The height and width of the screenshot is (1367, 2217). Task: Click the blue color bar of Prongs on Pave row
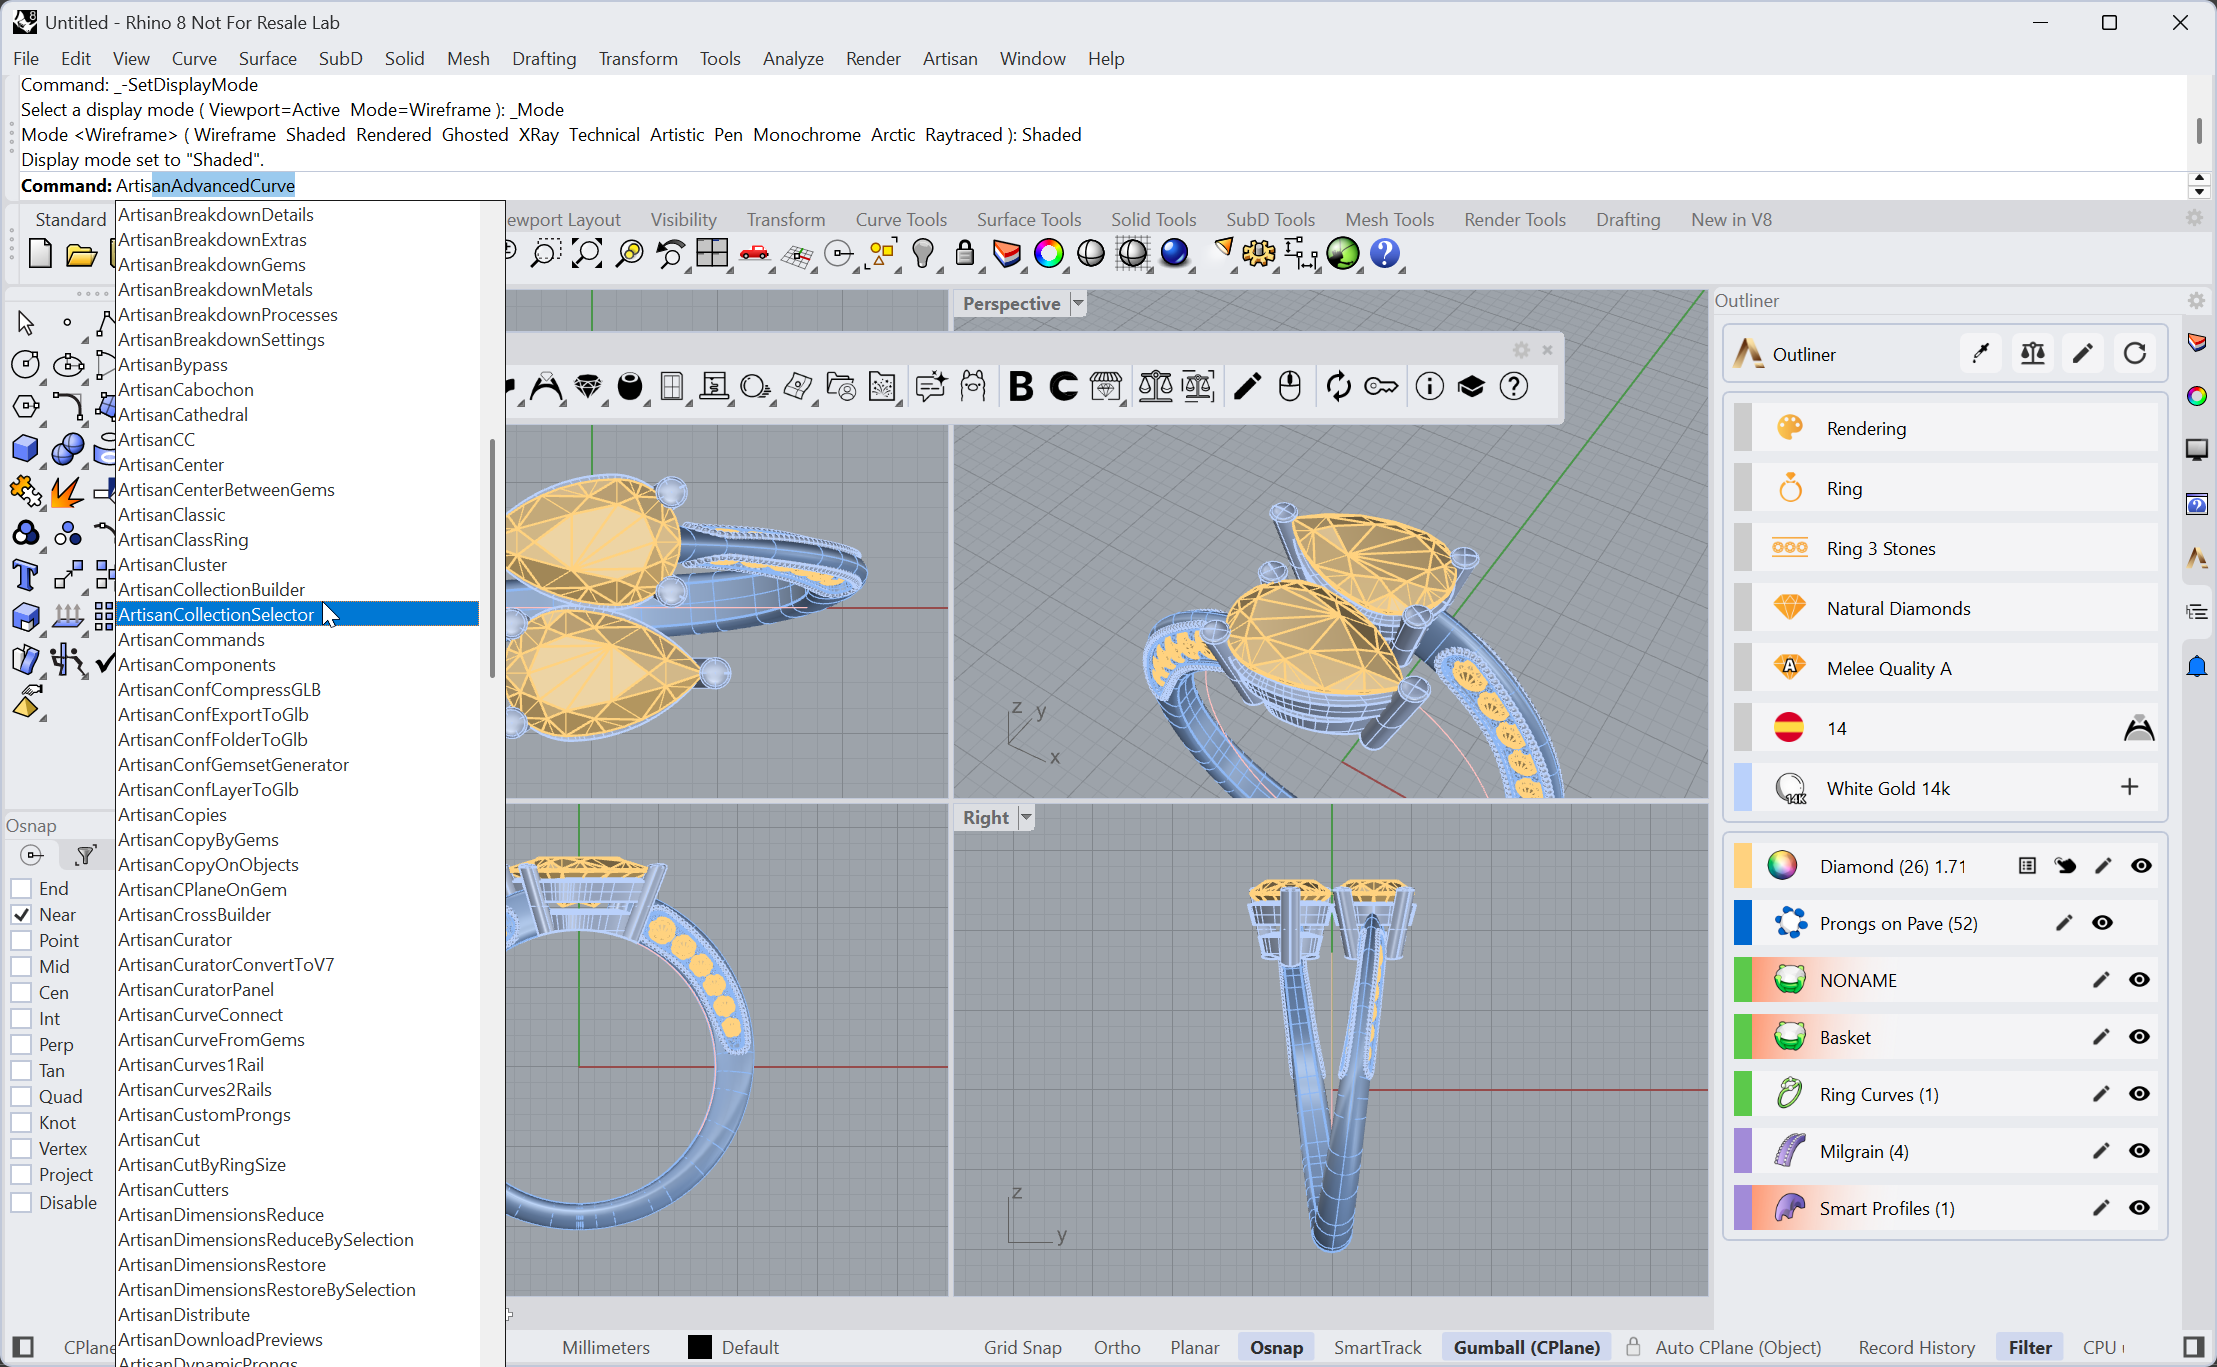point(1743,923)
